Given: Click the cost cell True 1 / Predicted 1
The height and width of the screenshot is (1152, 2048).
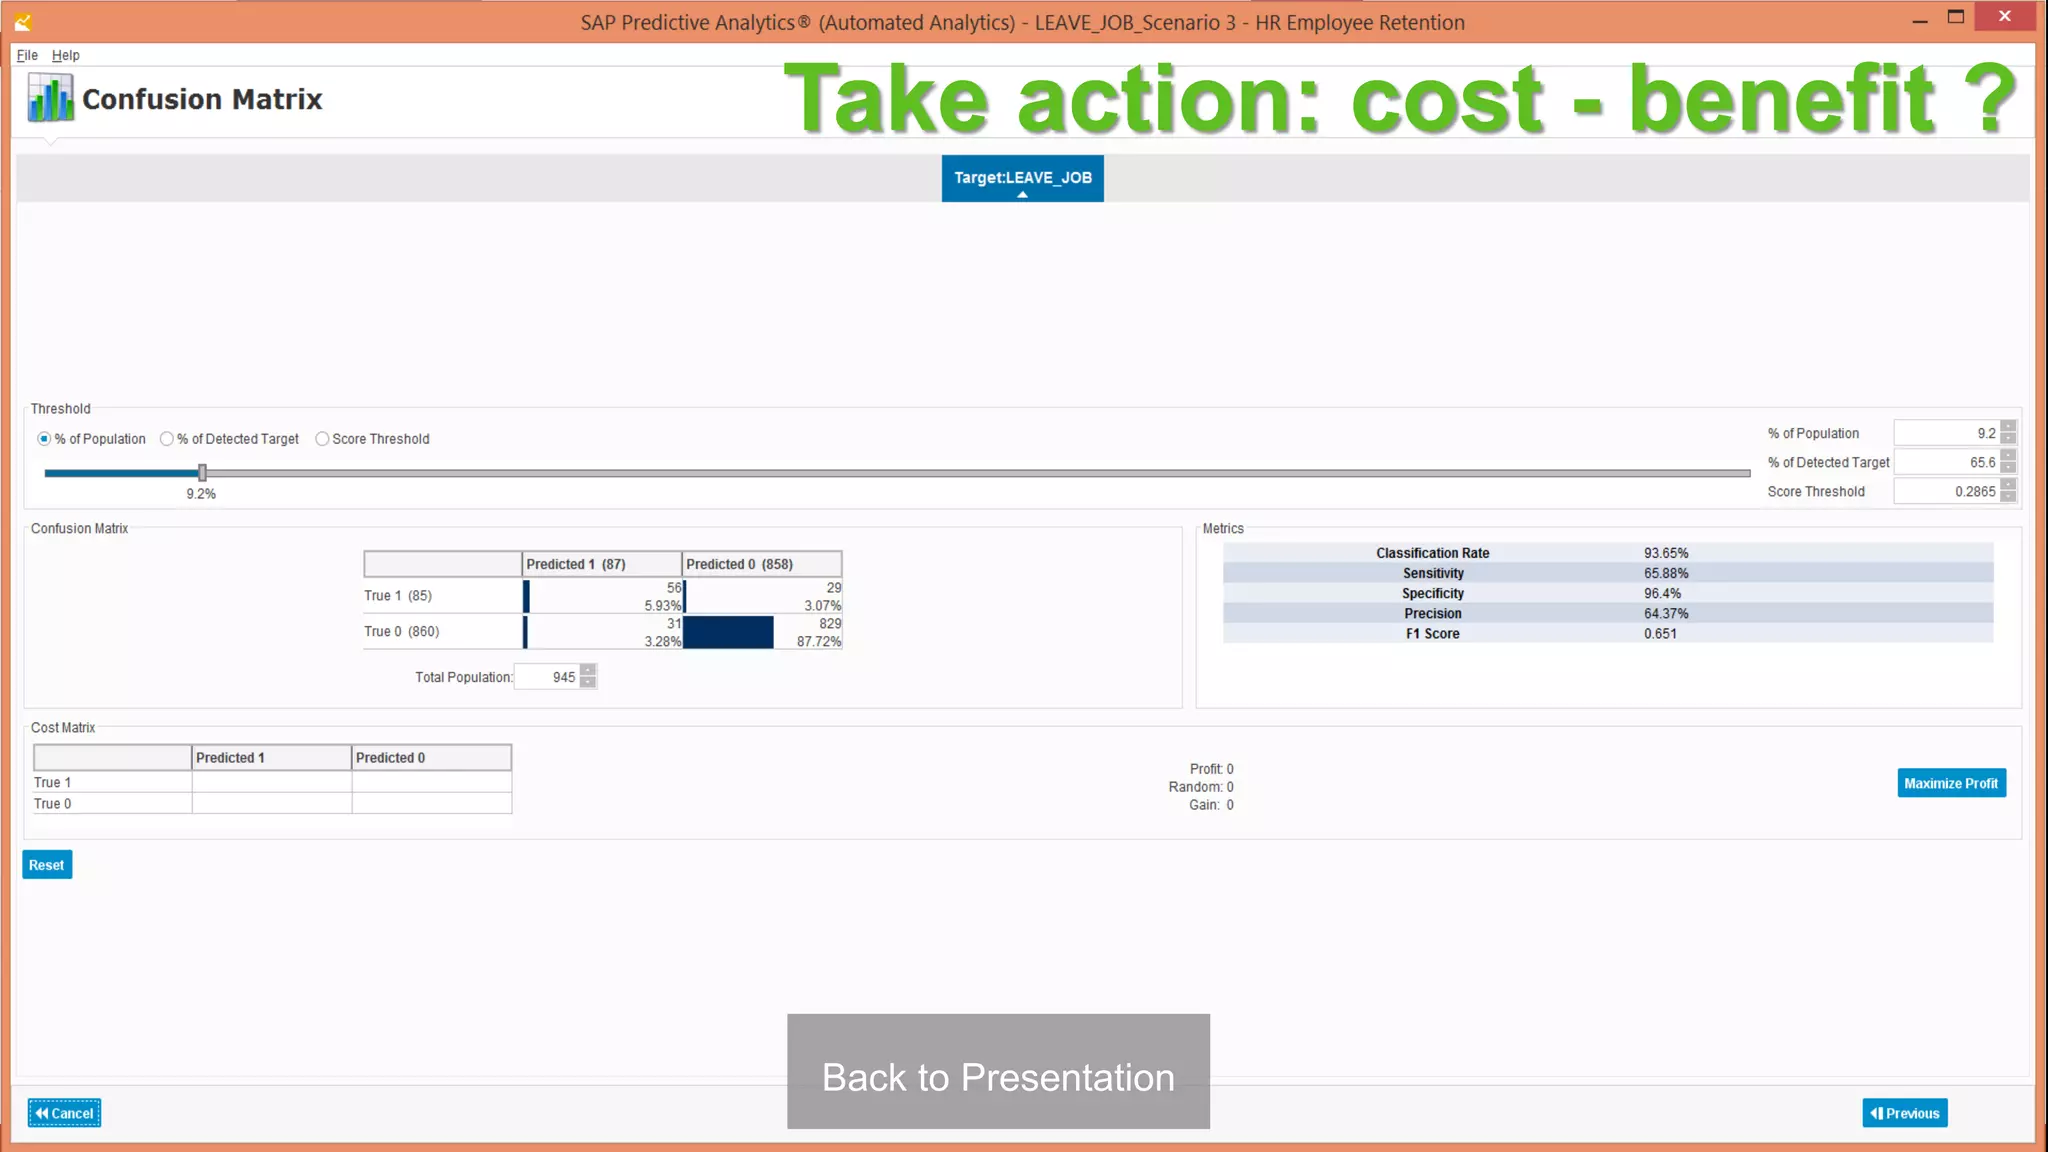Looking at the screenshot, I should [271, 782].
